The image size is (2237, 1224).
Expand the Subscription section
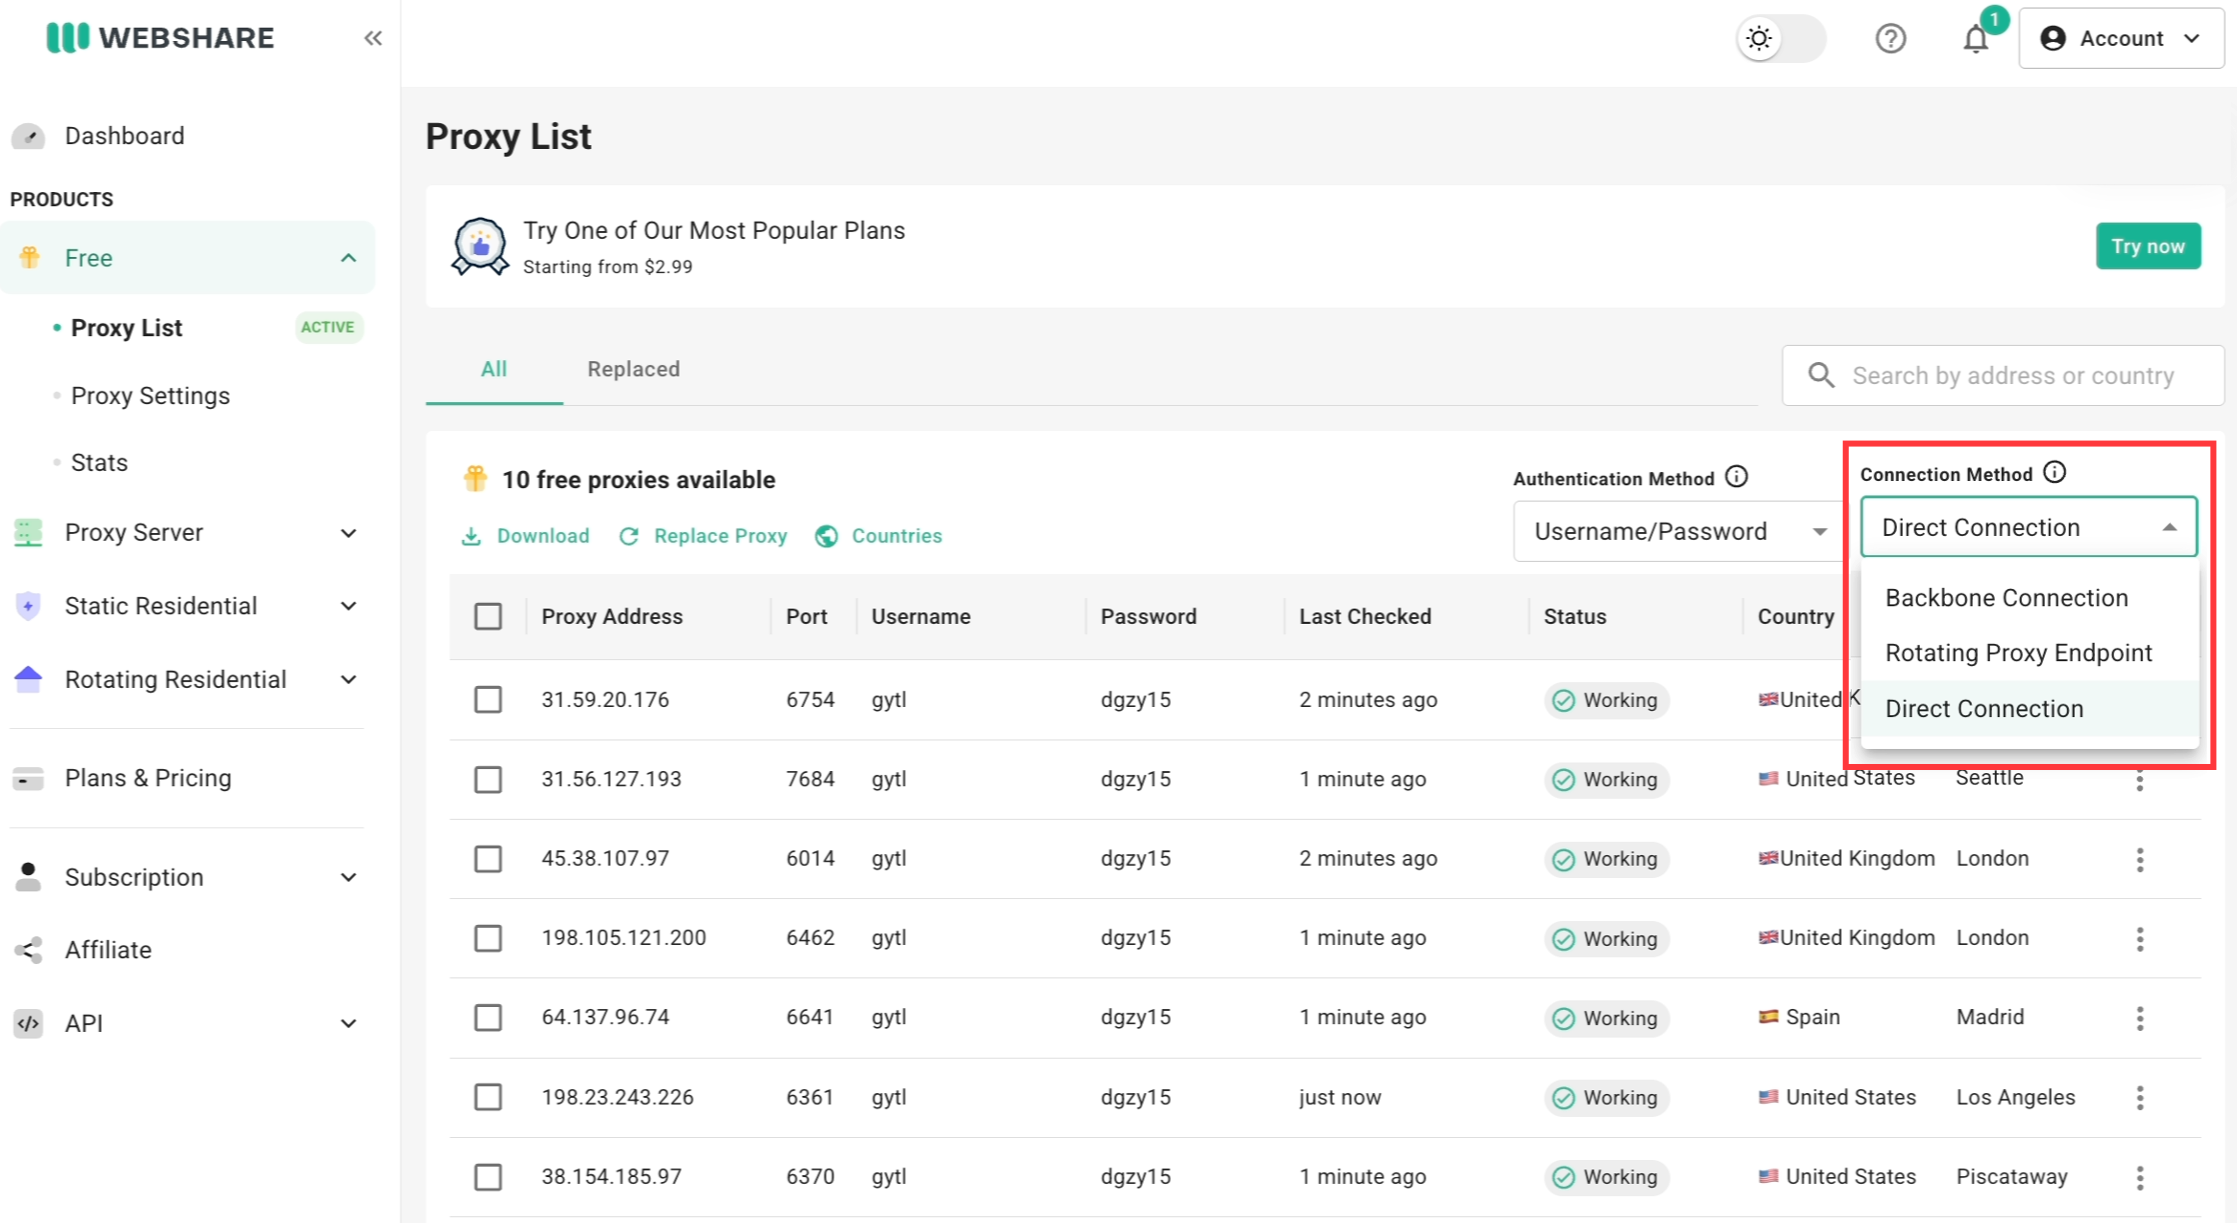point(348,877)
